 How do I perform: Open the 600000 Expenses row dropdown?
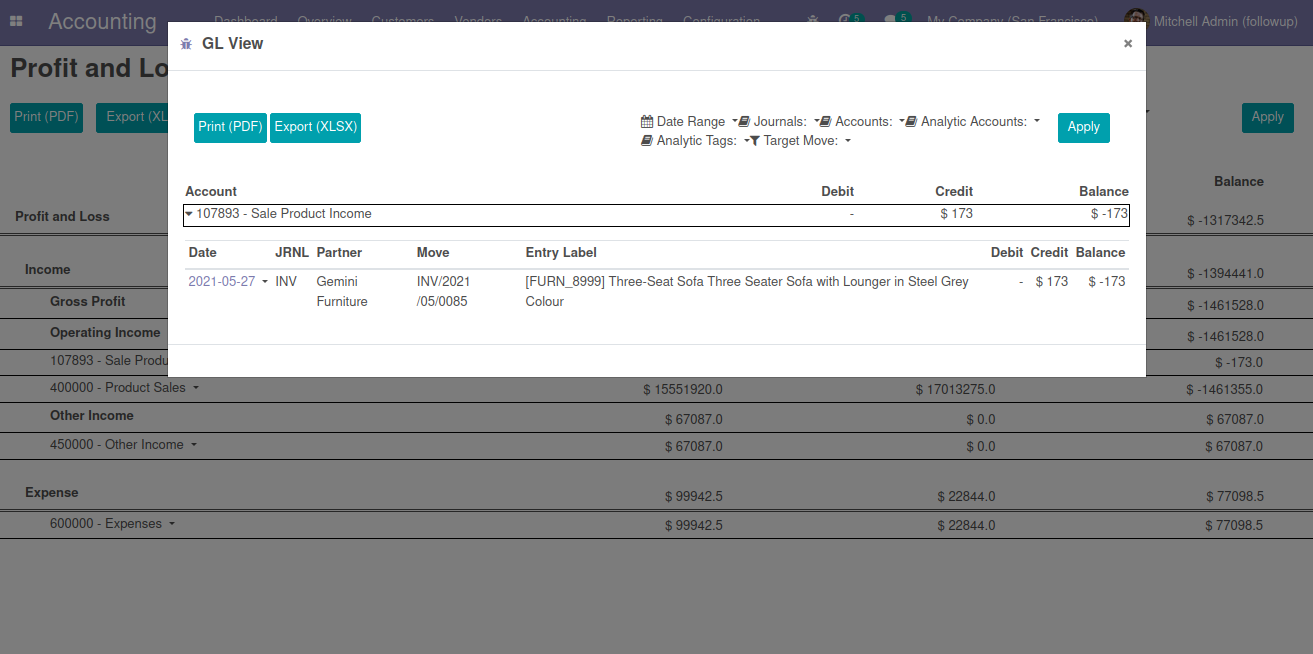point(172,523)
